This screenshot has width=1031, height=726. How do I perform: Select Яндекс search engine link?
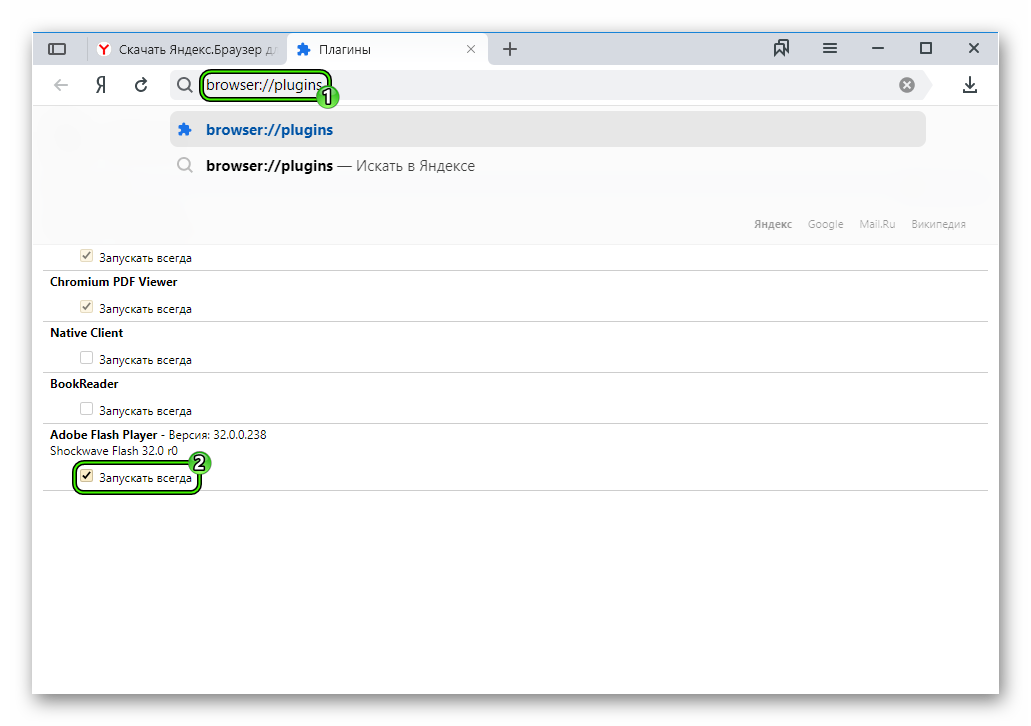coord(773,224)
